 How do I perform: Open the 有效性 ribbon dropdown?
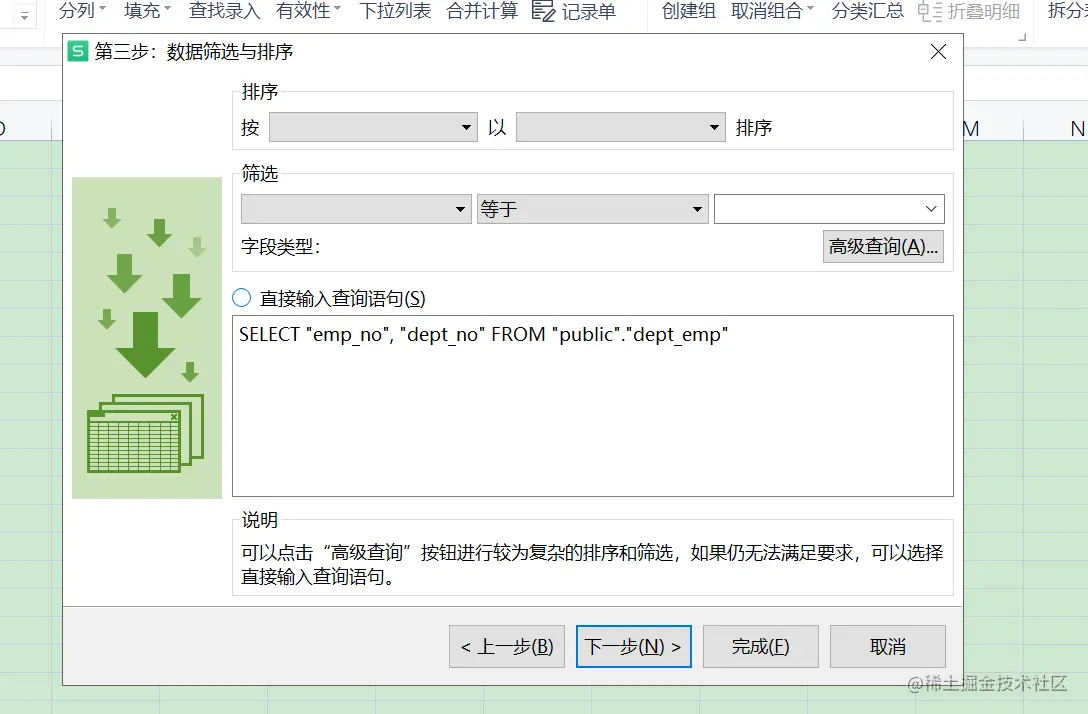point(308,10)
